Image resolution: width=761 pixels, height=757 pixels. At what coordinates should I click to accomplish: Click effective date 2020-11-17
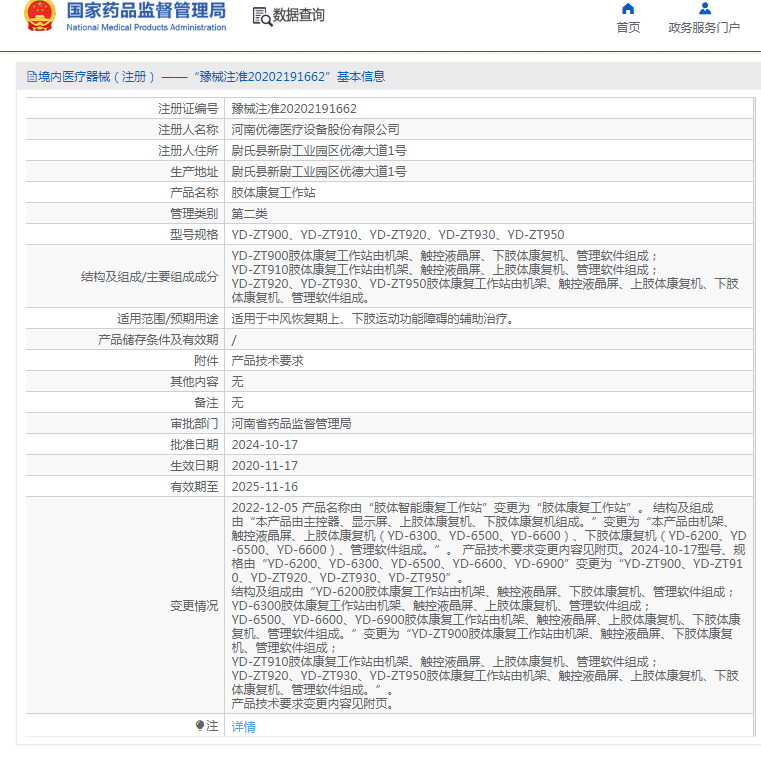pyautogui.click(x=265, y=466)
